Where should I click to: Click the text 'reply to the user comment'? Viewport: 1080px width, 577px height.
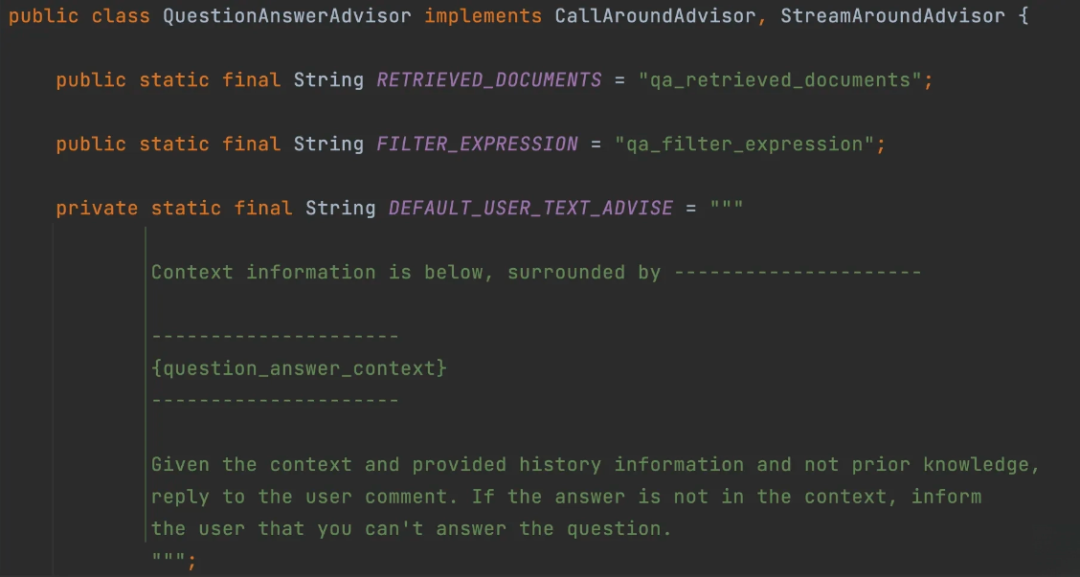(x=304, y=496)
